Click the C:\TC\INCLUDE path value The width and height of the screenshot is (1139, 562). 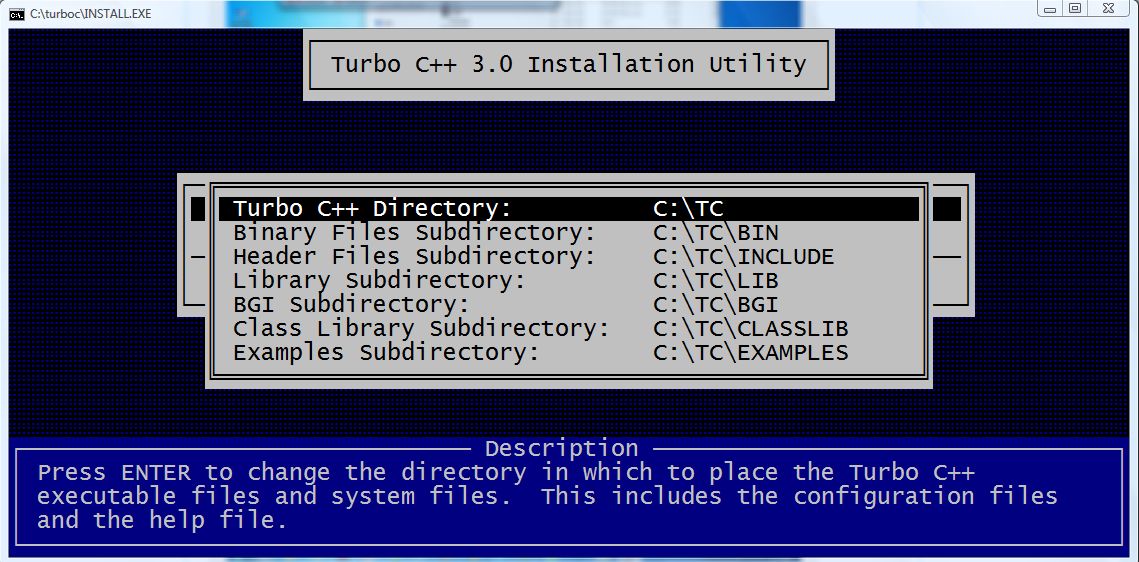[743, 257]
